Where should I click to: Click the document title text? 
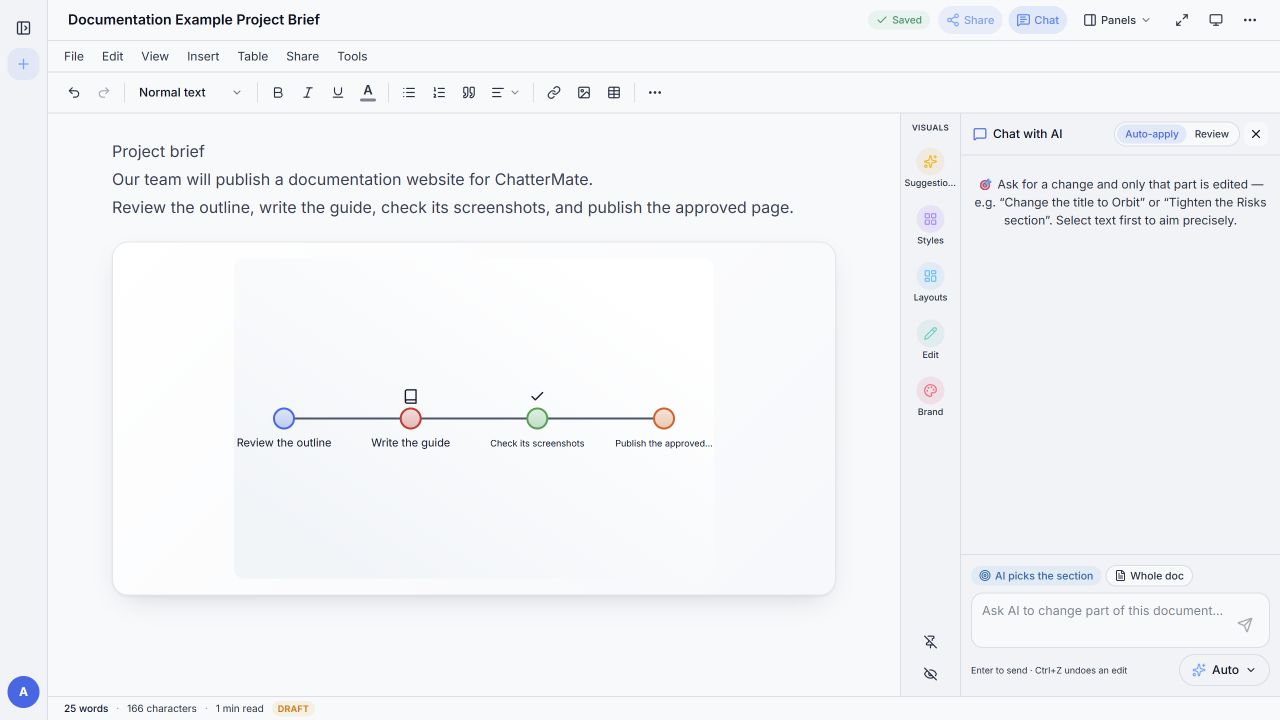pyautogui.click(x=194, y=20)
